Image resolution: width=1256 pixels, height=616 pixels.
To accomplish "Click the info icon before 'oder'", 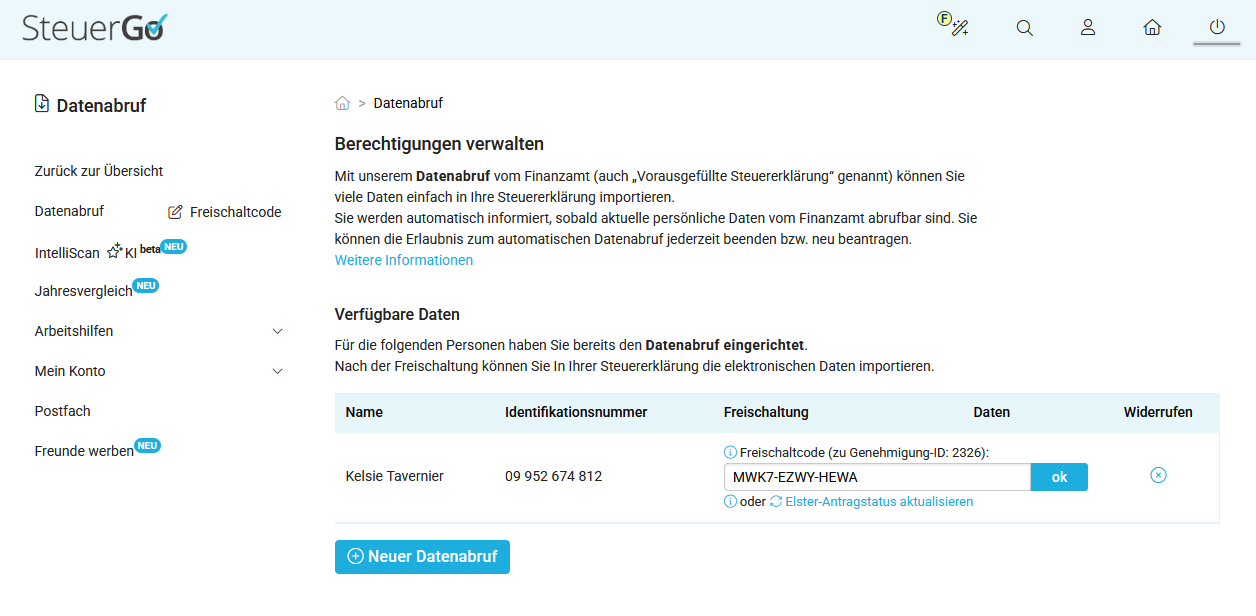I will tap(730, 502).
